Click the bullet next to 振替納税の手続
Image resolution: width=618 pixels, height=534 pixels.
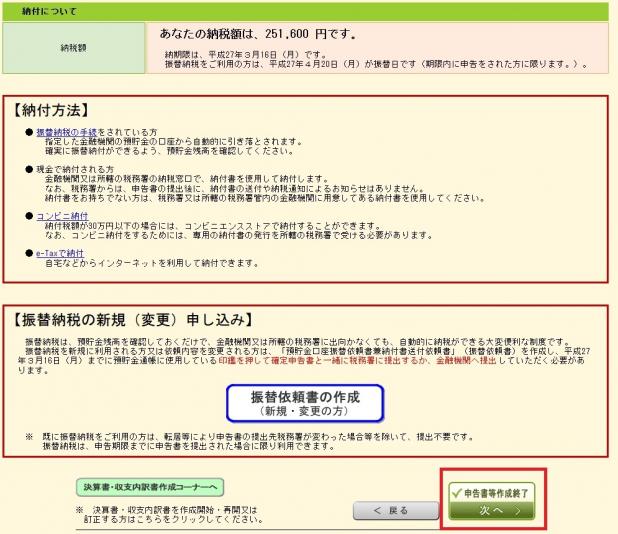pos(28,132)
